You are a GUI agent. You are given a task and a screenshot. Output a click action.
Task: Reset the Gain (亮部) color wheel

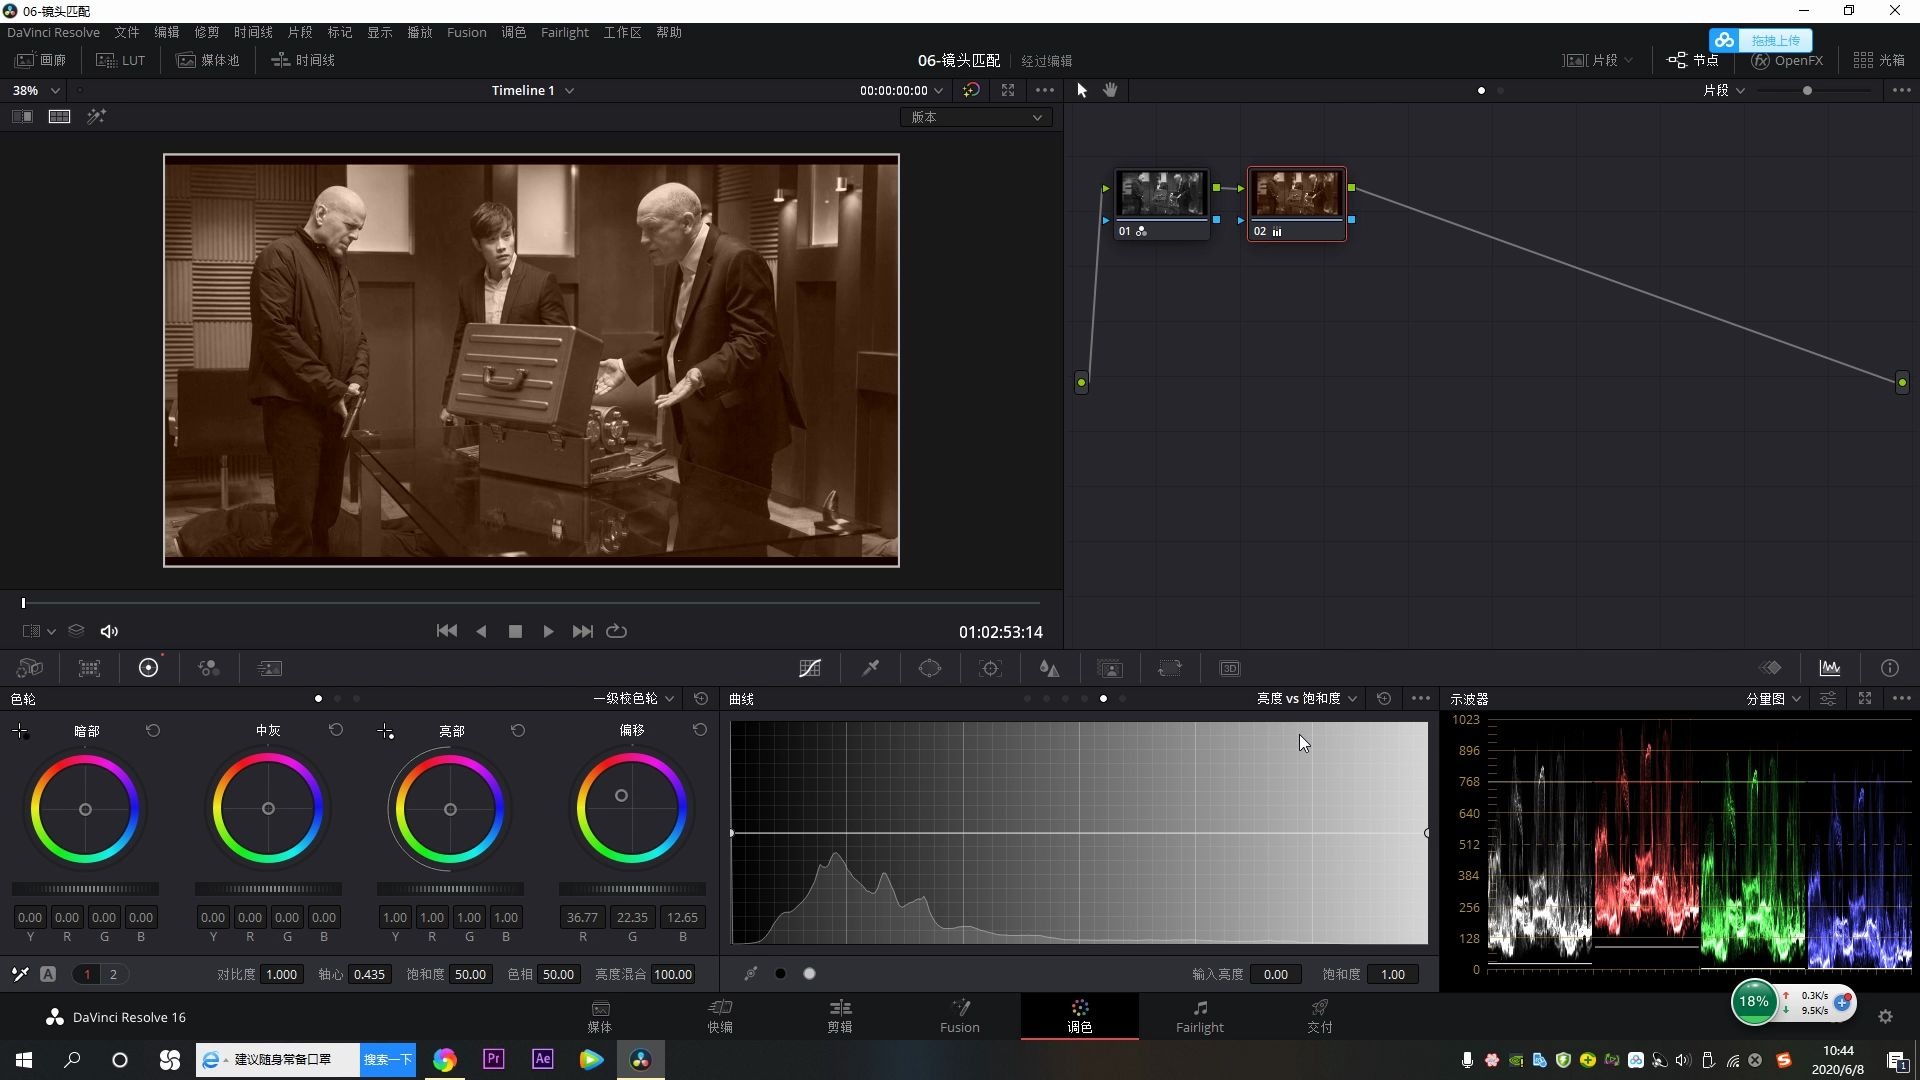[518, 730]
